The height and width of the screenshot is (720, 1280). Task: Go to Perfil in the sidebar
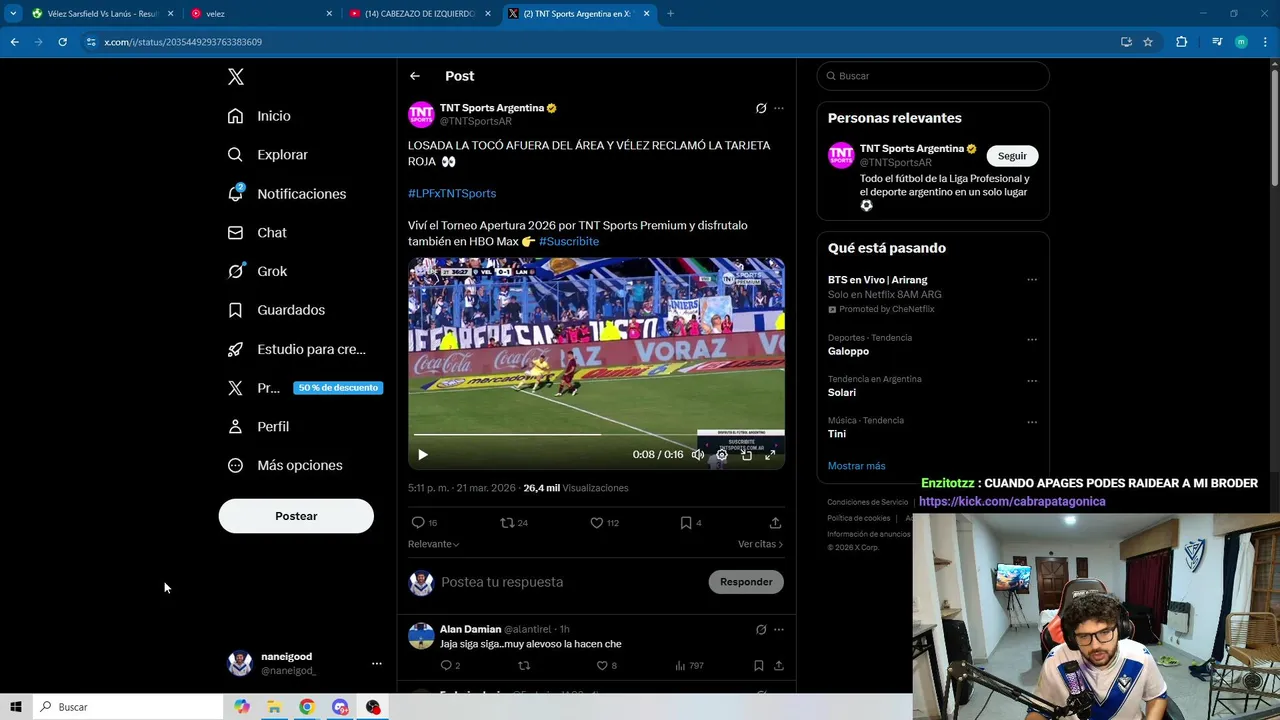pyautogui.click(x=258, y=427)
